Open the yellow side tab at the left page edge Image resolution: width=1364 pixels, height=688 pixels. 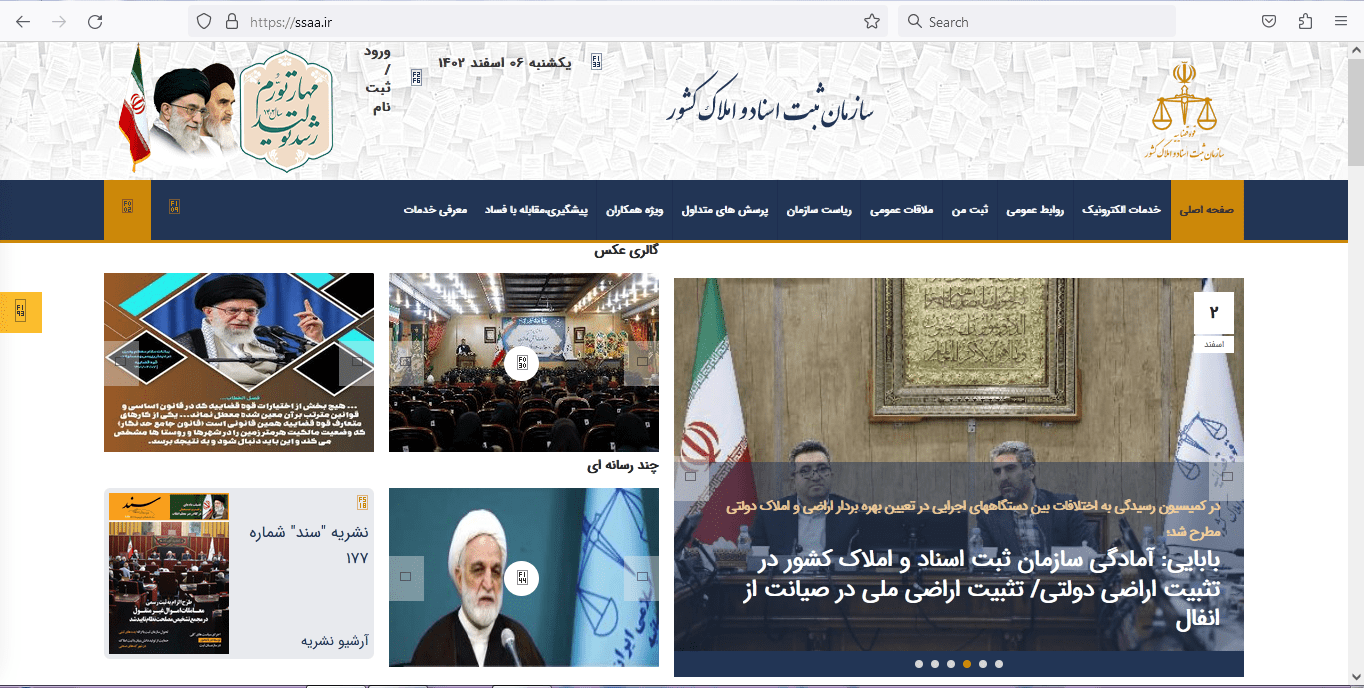(20, 312)
